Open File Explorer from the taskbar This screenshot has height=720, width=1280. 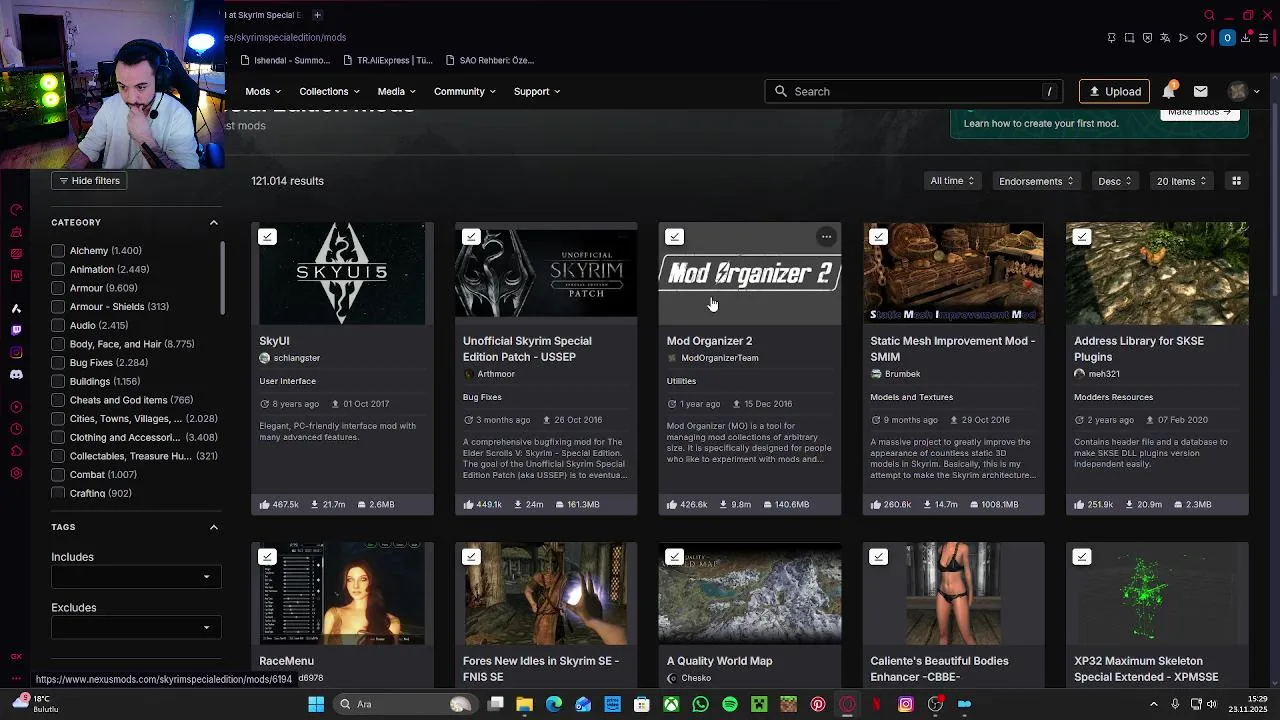524,705
